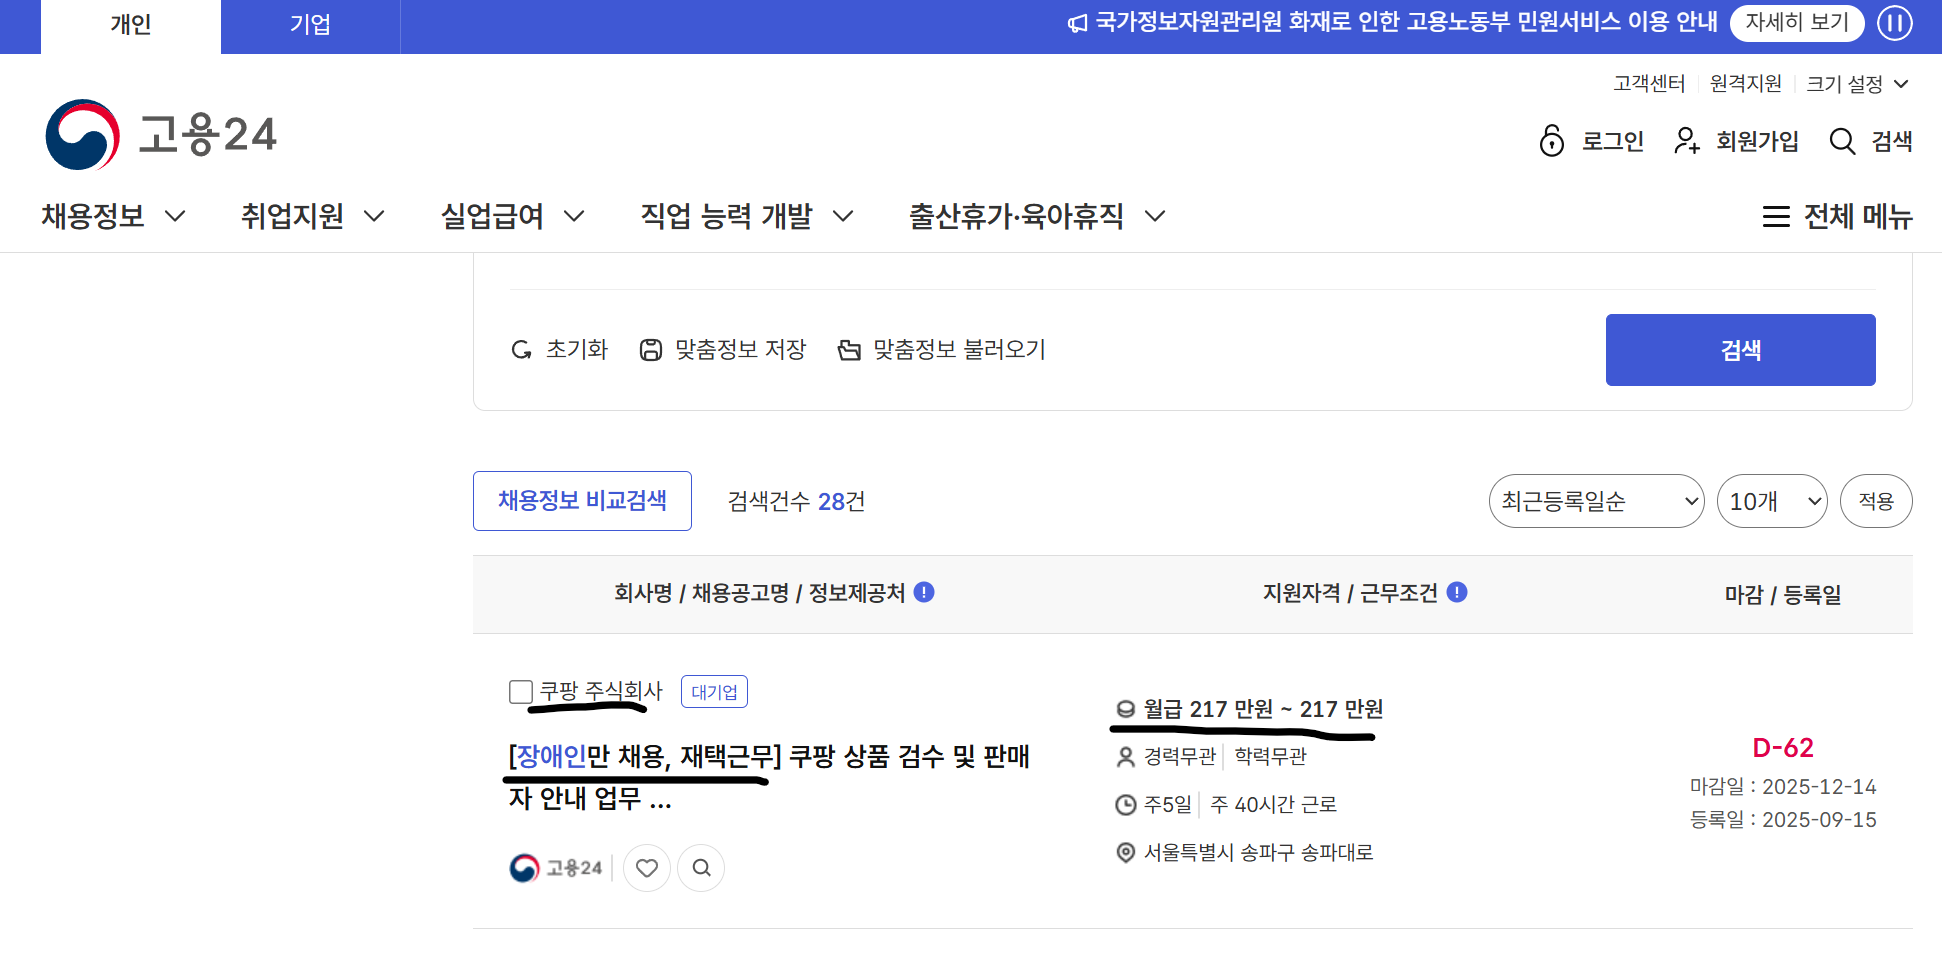Open the 최근등록일순 sort dropdown
Screen dimensions: 1942x957
[x=1595, y=501]
